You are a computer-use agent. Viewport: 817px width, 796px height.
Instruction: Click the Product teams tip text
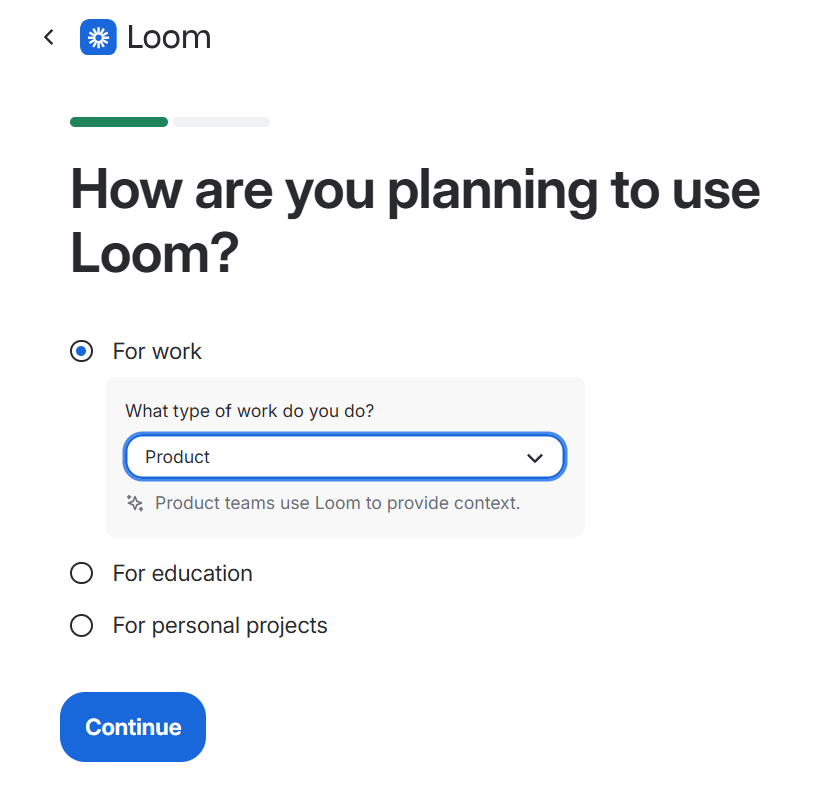click(337, 503)
